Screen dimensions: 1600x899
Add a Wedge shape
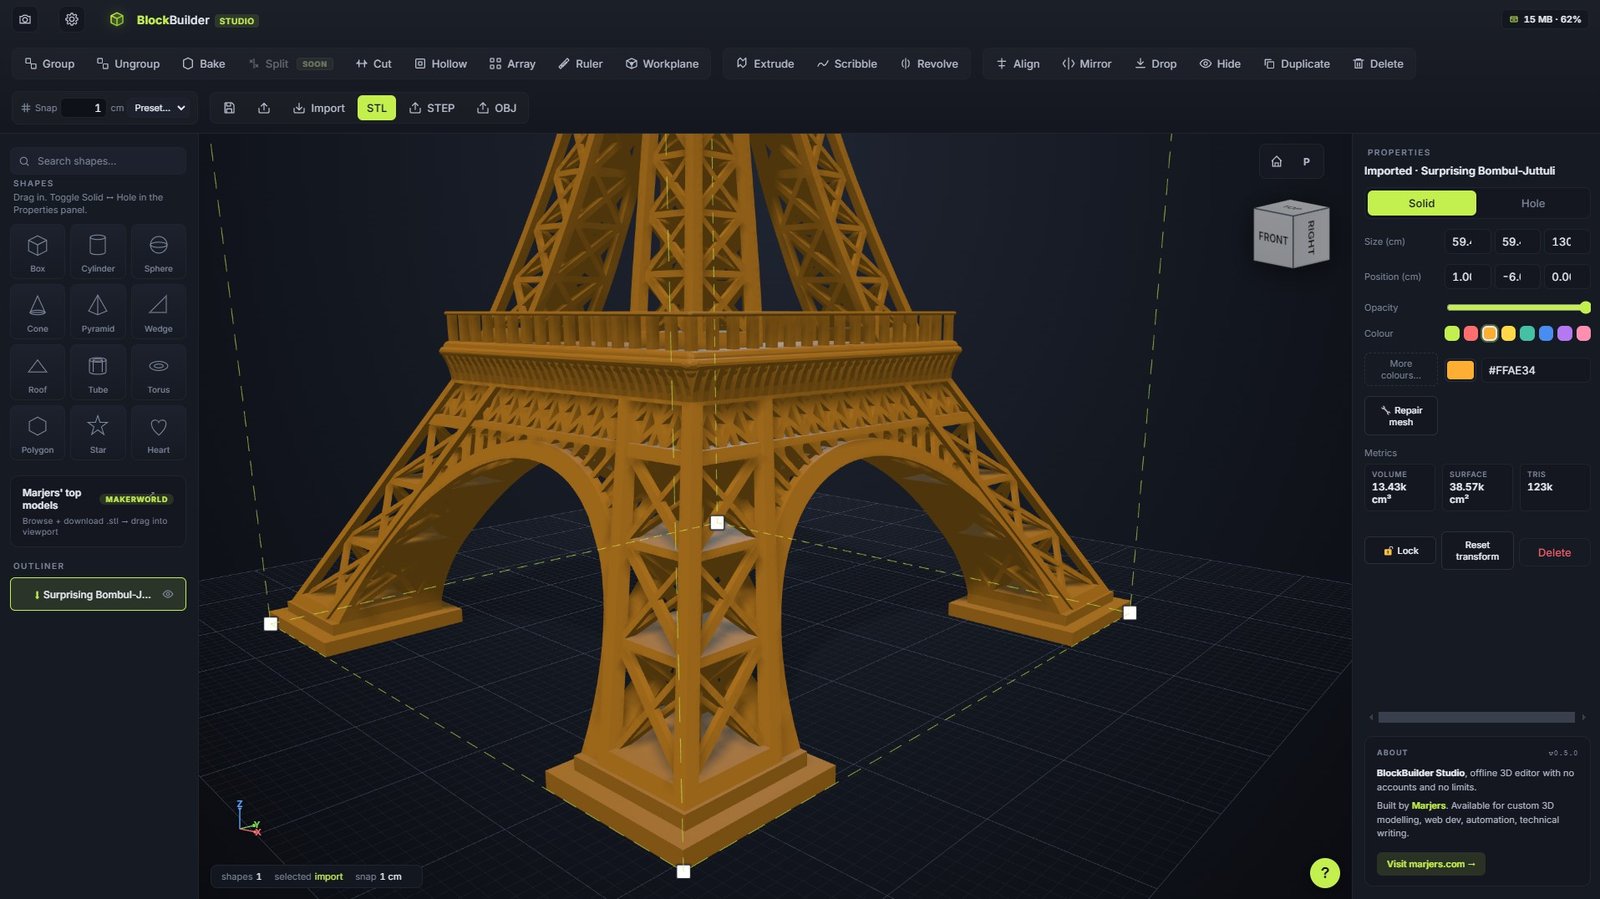(158, 311)
